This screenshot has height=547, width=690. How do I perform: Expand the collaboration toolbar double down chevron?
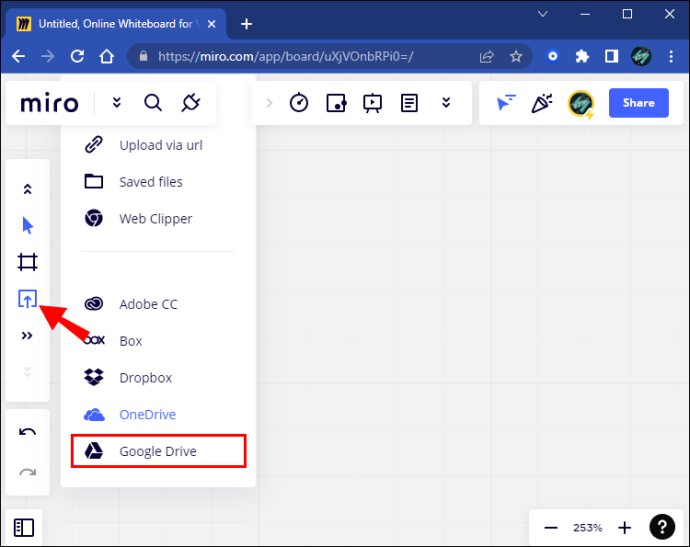(446, 103)
